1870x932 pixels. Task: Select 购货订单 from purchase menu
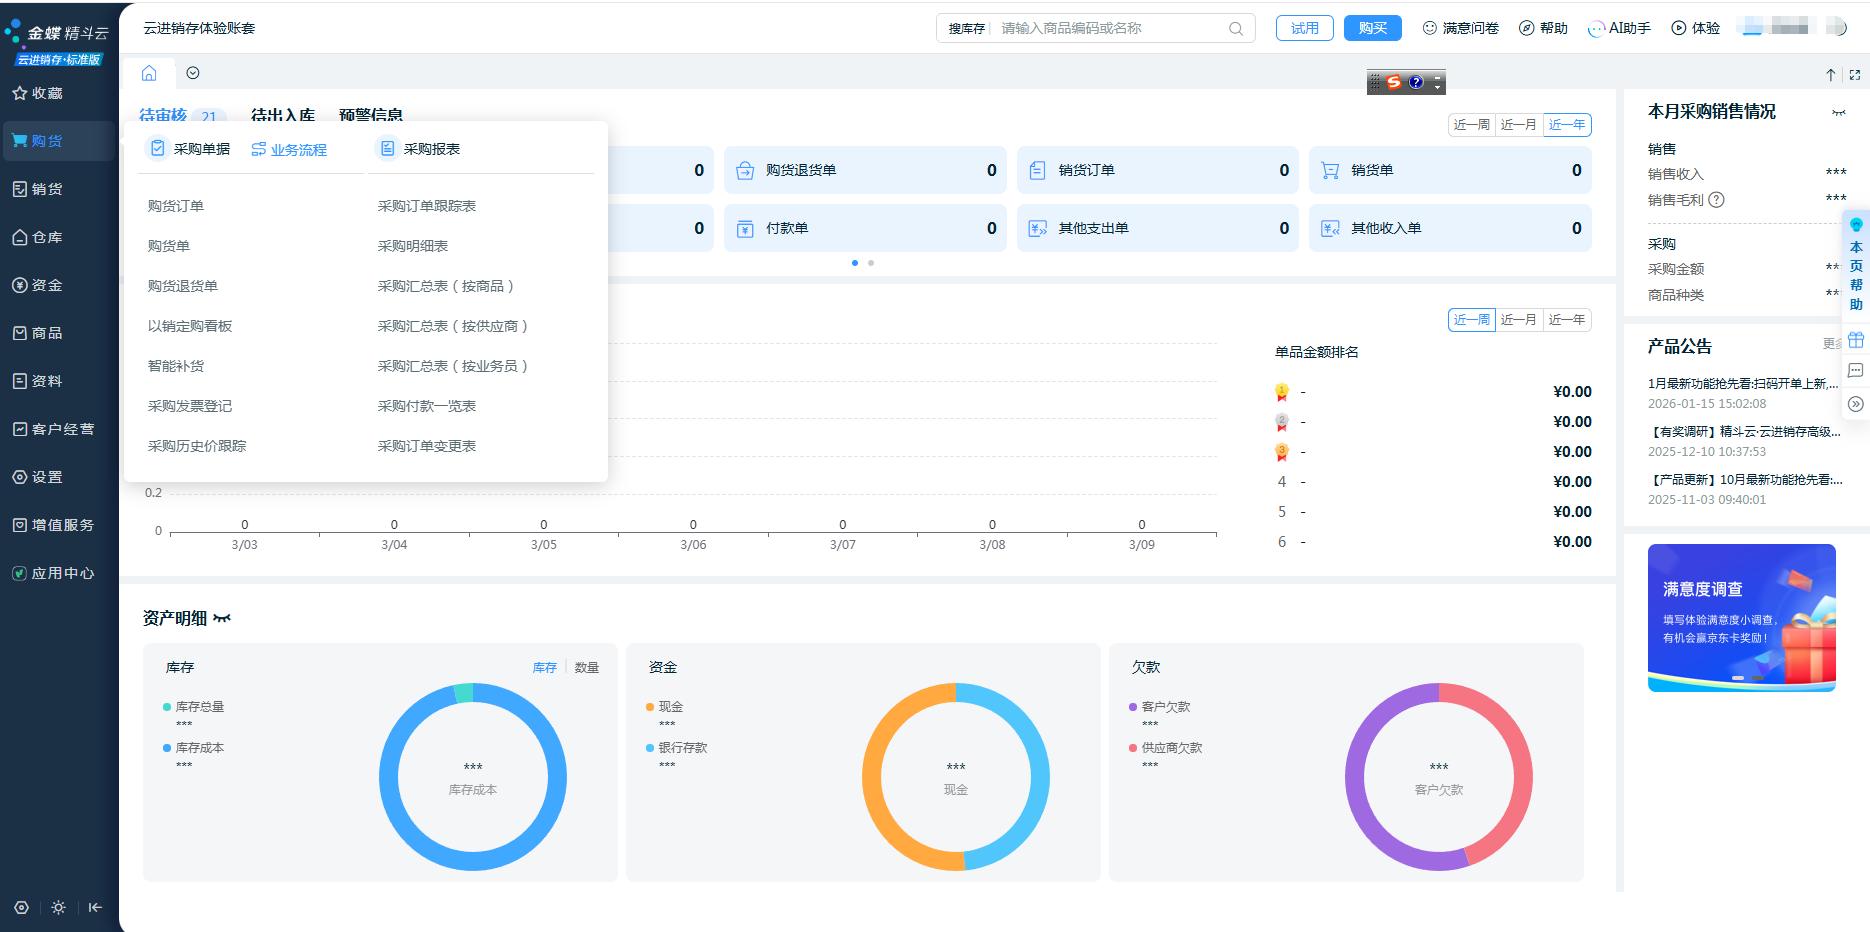pos(176,206)
